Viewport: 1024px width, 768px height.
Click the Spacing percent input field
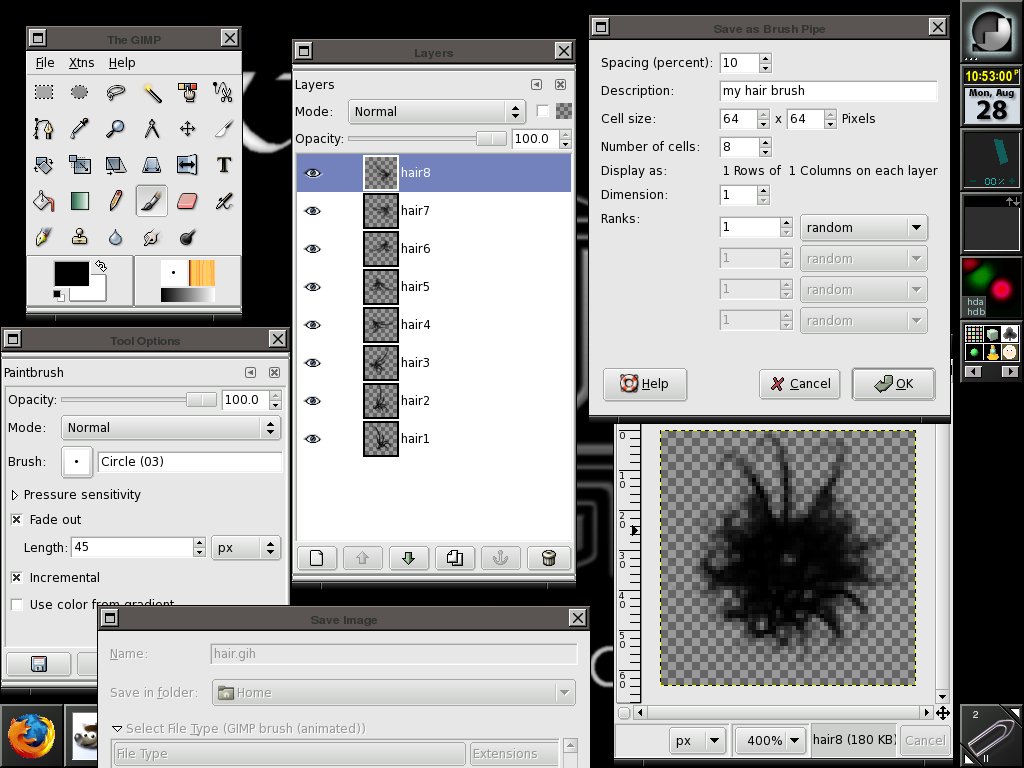pyautogui.click(x=739, y=63)
